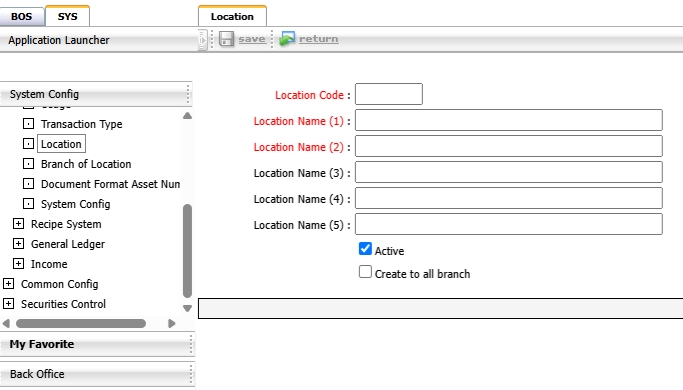The image size is (683, 390).
Task: Click the save link text
Action: click(252, 39)
